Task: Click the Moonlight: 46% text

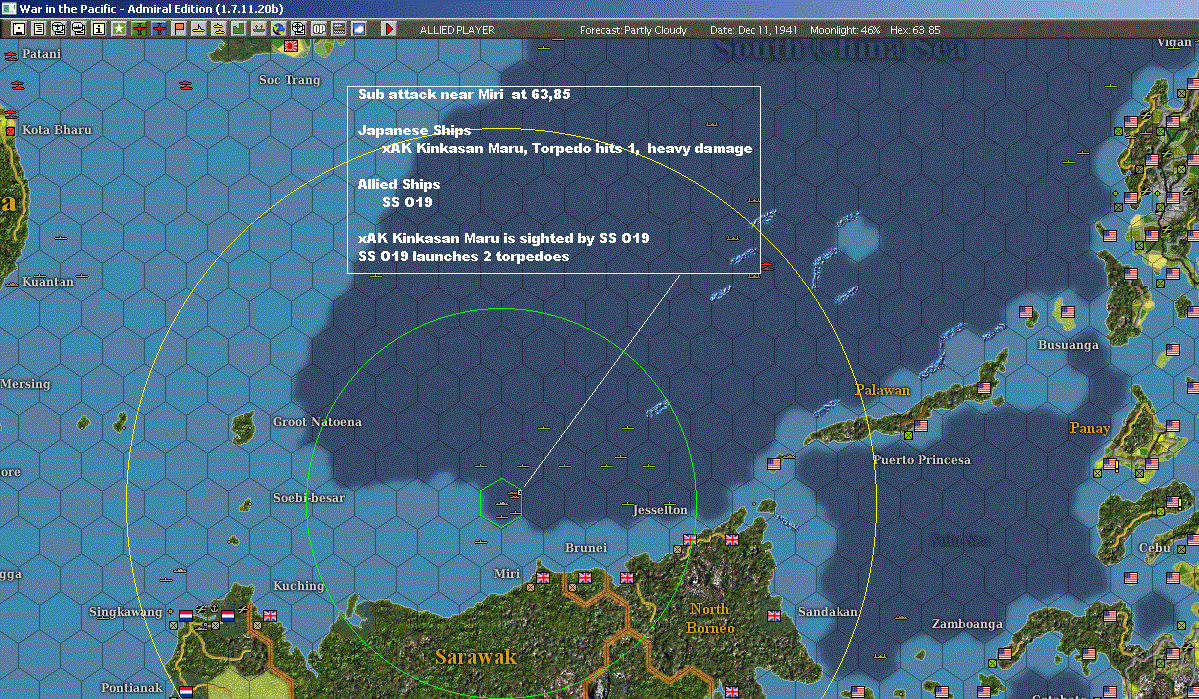Action: 845,30
